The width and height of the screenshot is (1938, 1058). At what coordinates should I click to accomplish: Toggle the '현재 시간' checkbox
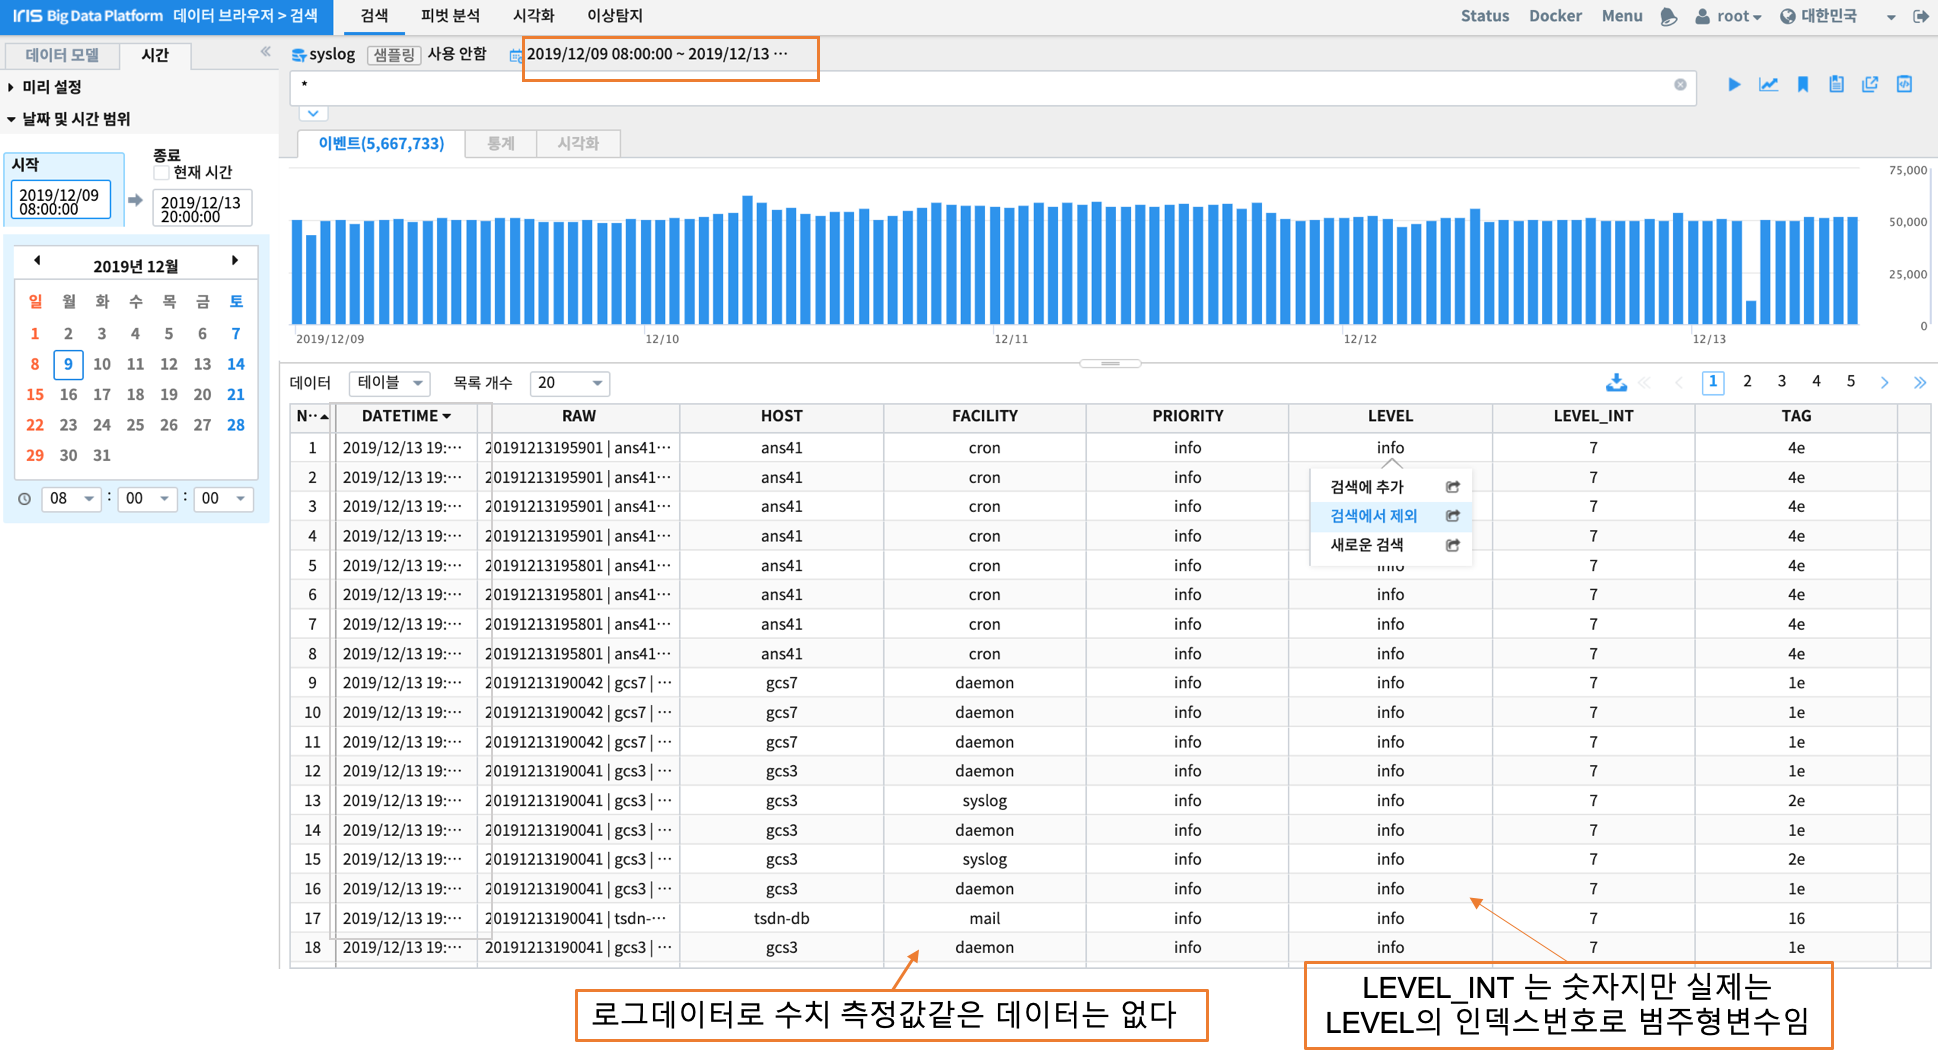[x=161, y=172]
